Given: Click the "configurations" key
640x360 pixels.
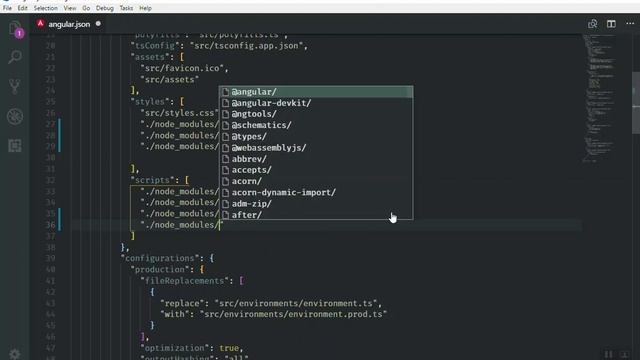Looking at the screenshot, I should pyautogui.click(x=160, y=259).
